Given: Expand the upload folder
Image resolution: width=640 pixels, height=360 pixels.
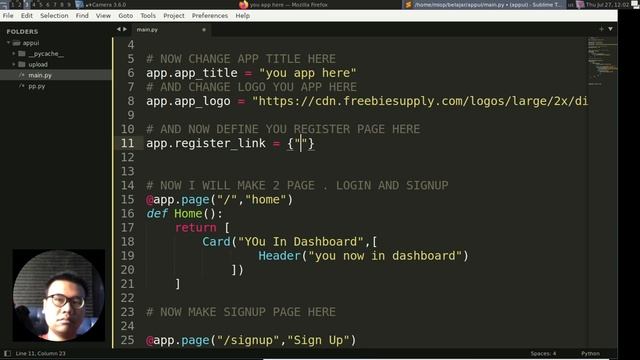Looking at the screenshot, I should click(x=13, y=64).
